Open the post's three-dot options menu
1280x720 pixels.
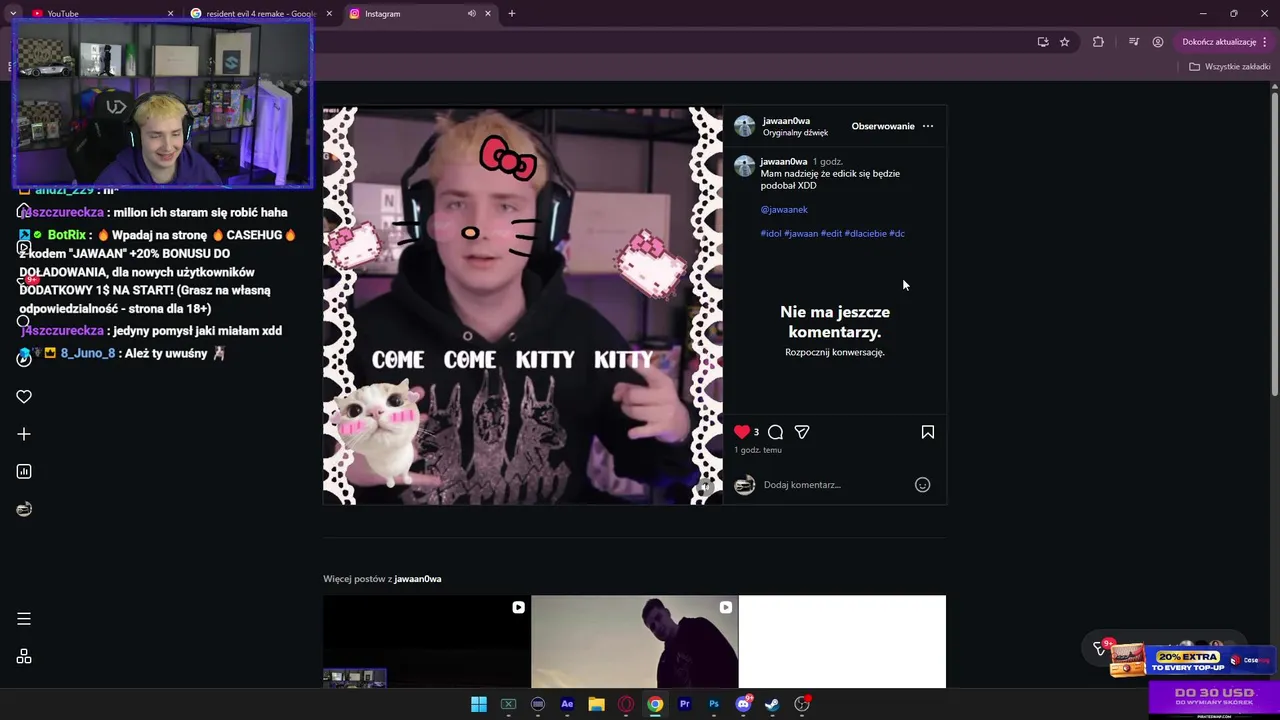(928, 126)
